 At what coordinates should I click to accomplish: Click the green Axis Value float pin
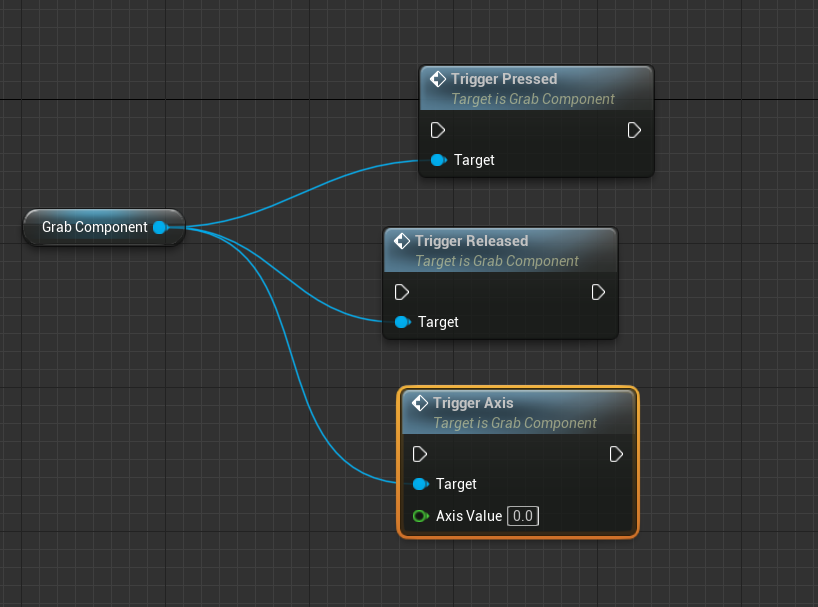(420, 516)
